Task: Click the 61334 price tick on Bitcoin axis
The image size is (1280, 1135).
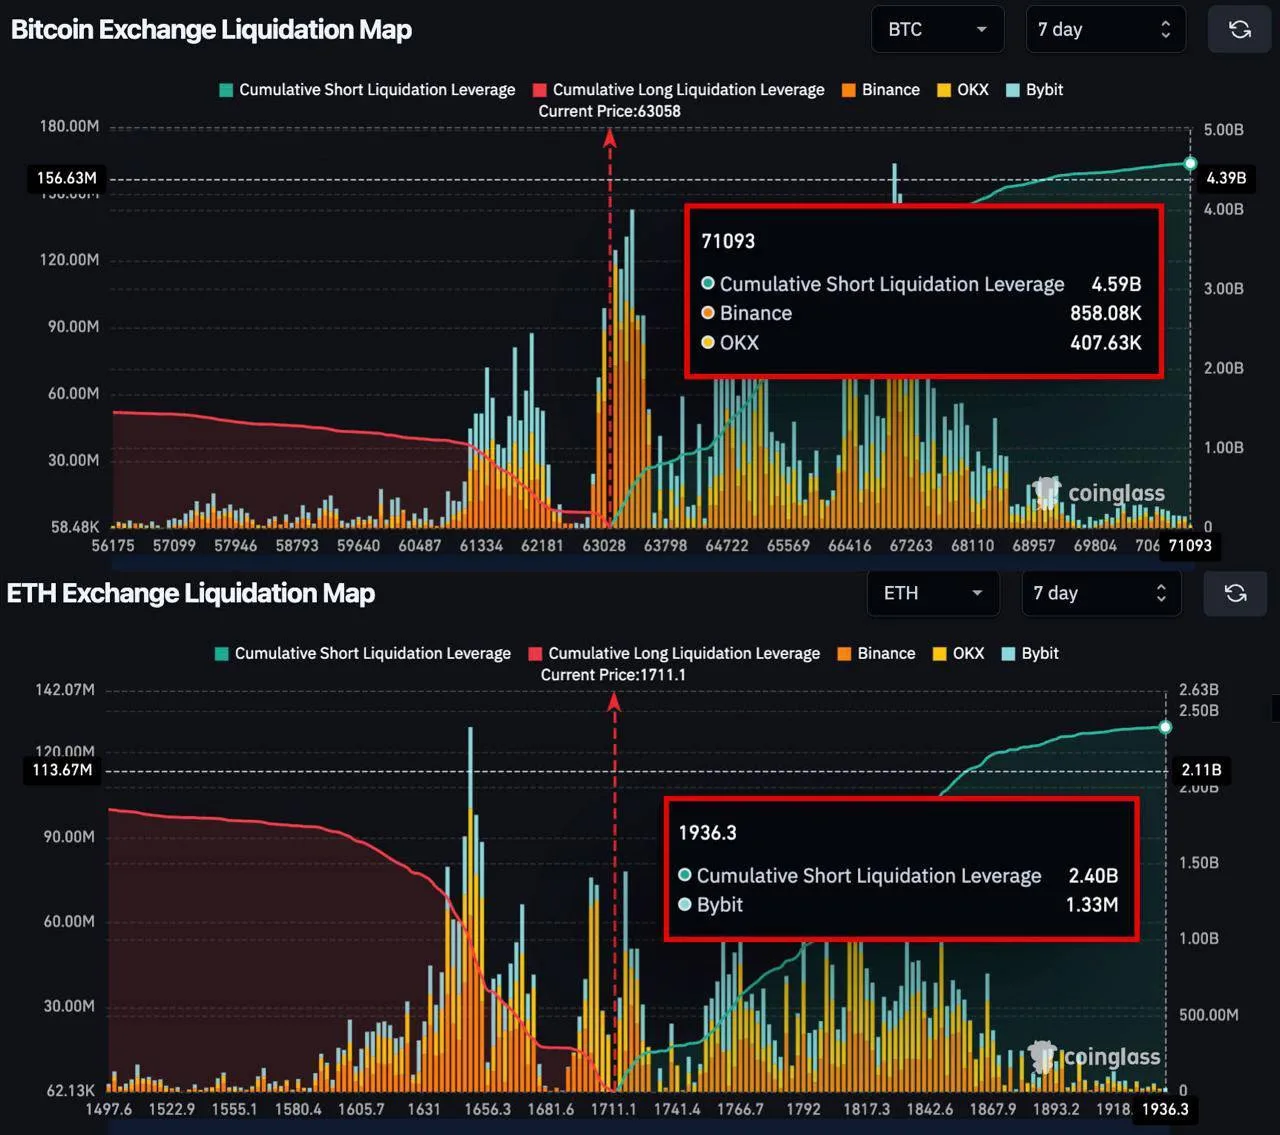Action: pos(481,546)
